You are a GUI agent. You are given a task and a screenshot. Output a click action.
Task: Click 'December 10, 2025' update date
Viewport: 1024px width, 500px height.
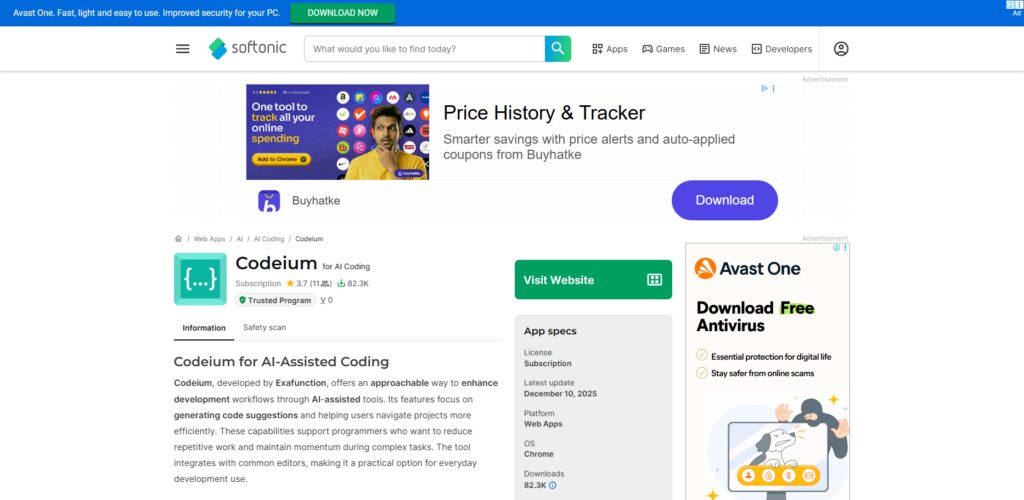[x=560, y=394]
